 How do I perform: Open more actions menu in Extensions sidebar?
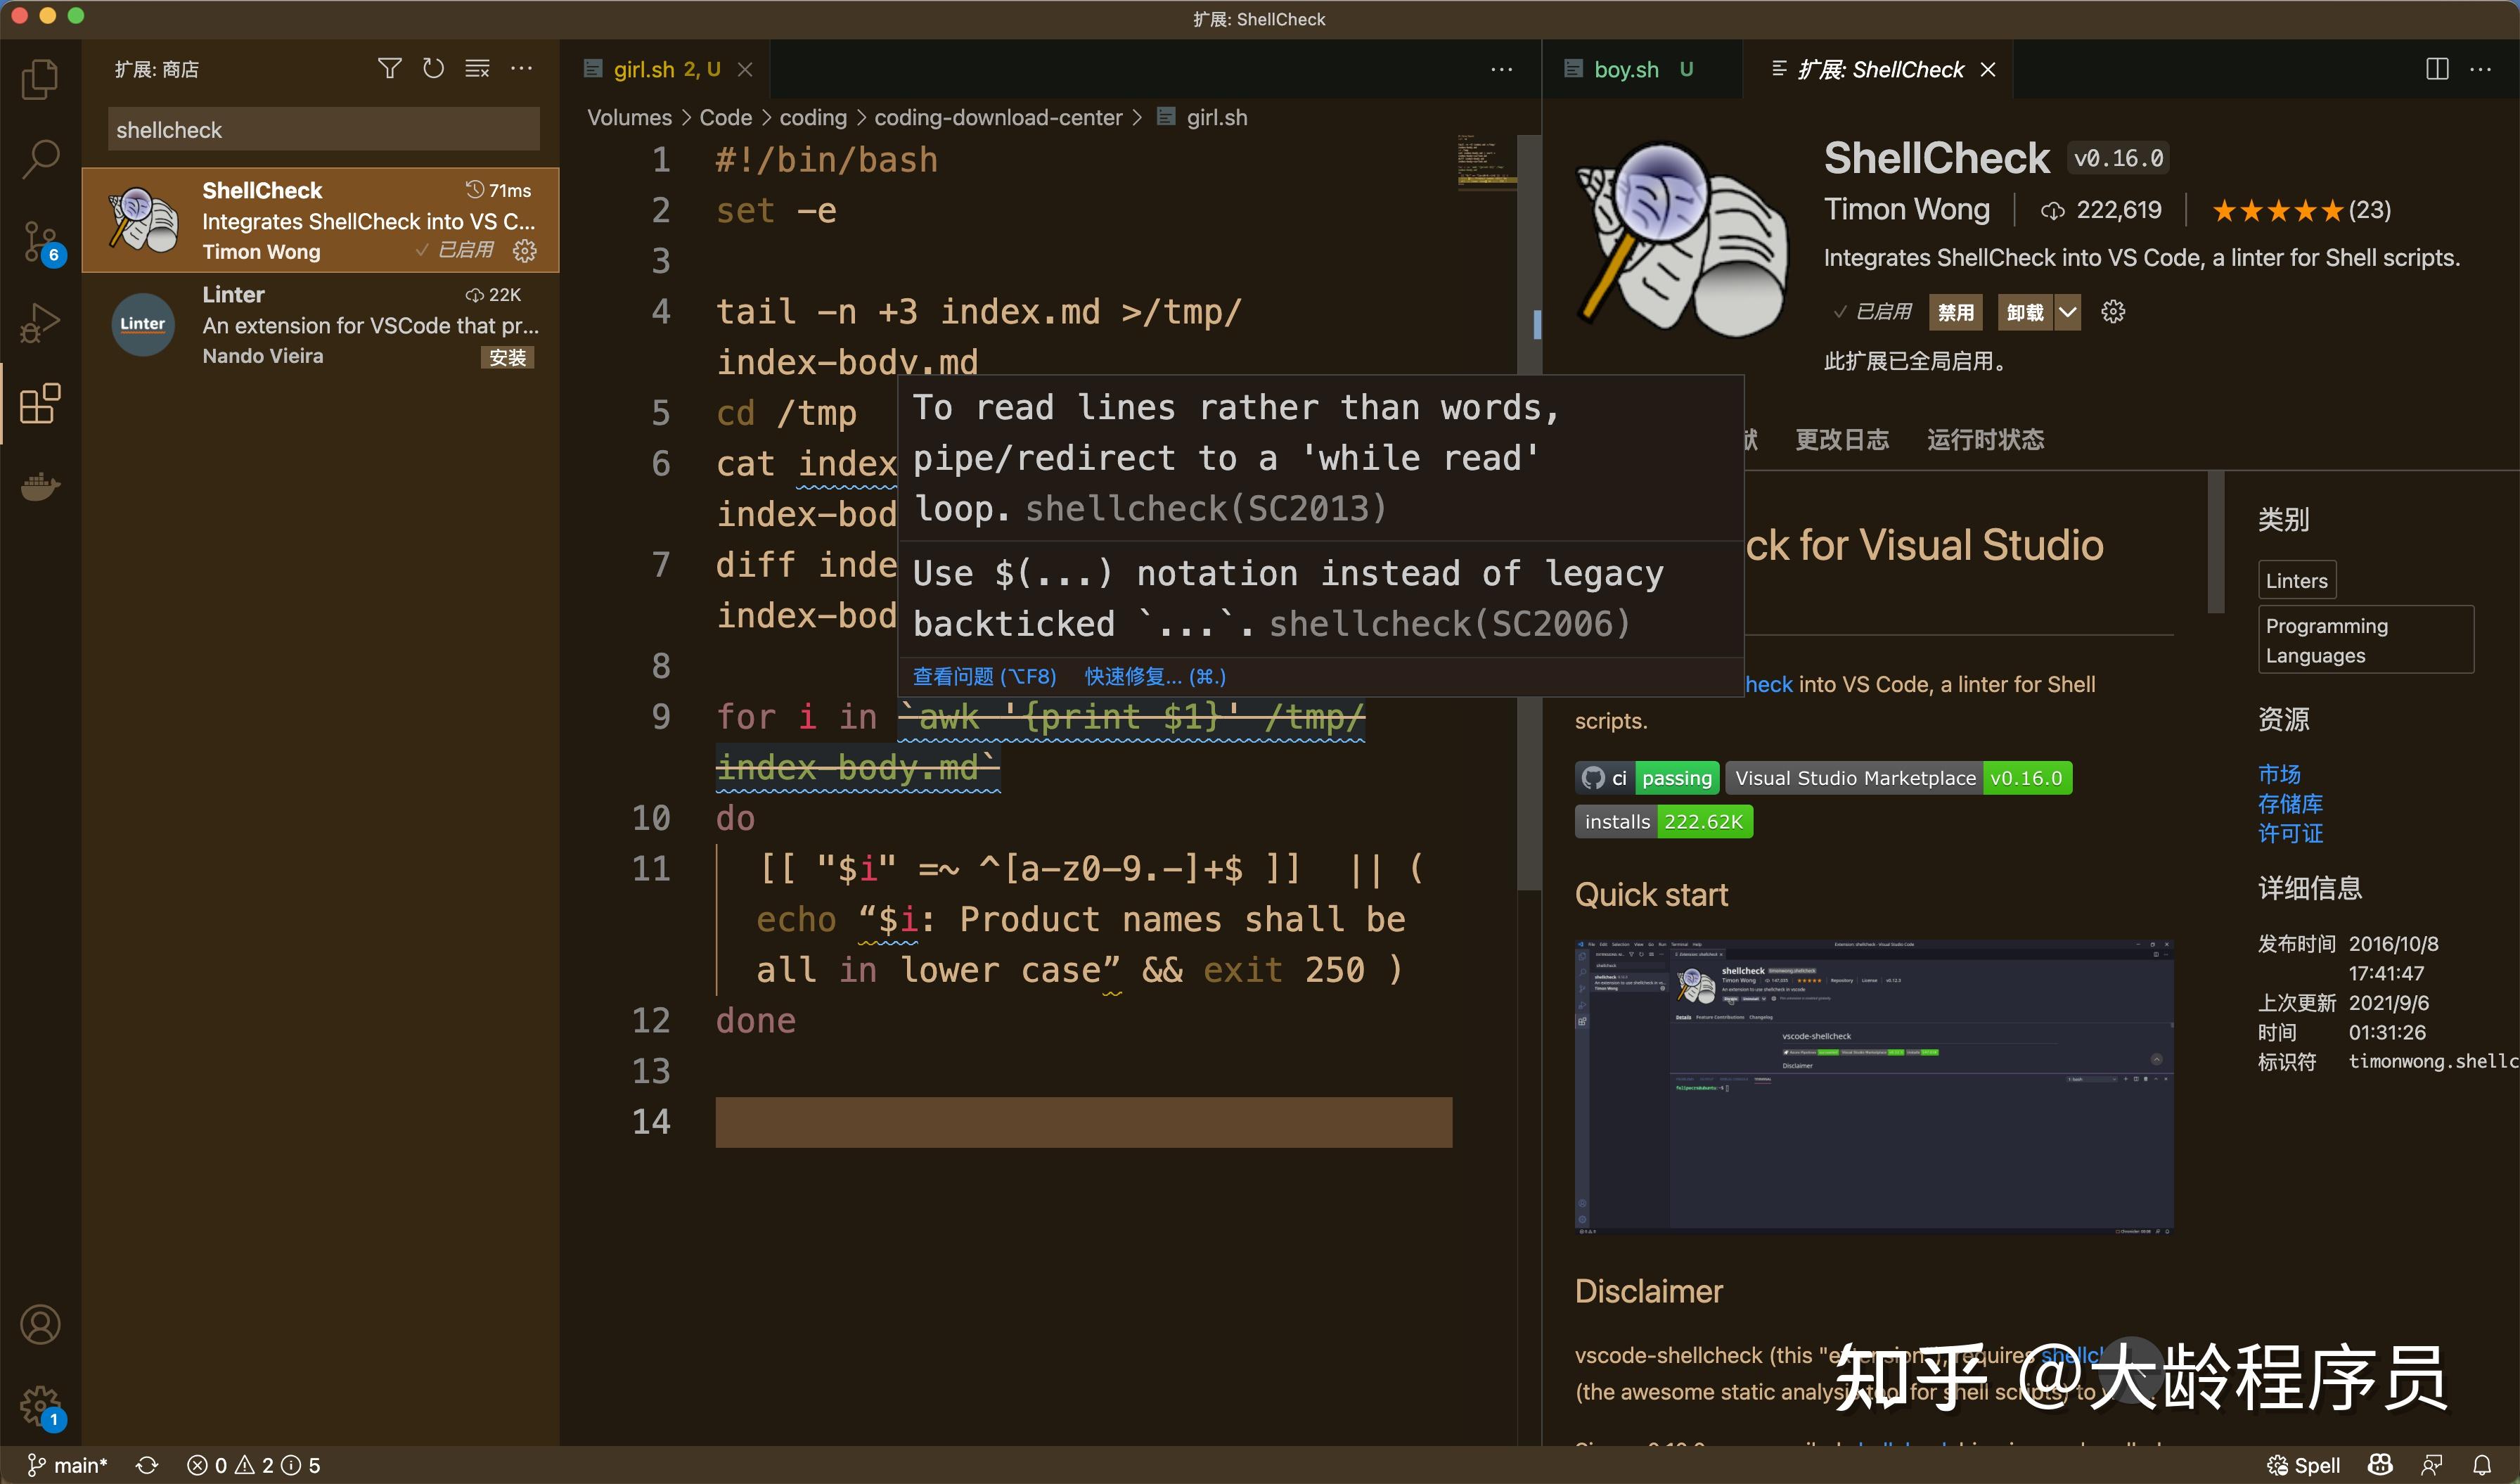pyautogui.click(x=521, y=68)
